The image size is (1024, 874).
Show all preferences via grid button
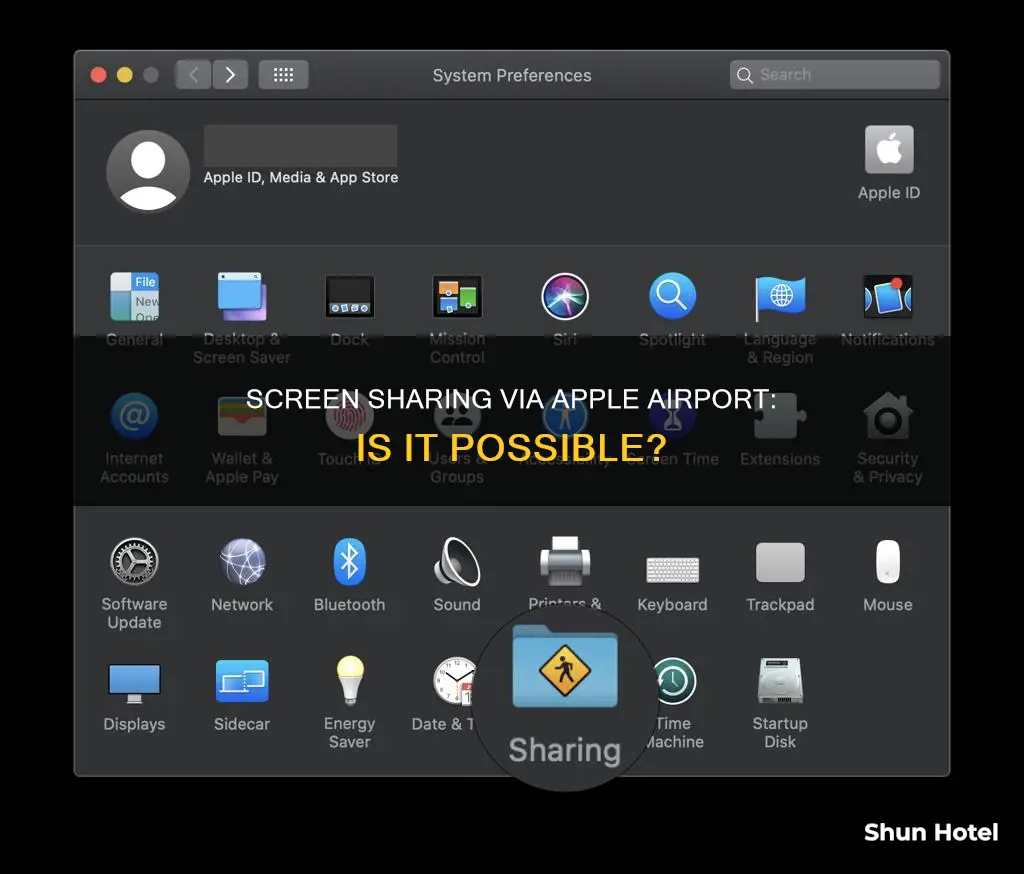coord(283,75)
